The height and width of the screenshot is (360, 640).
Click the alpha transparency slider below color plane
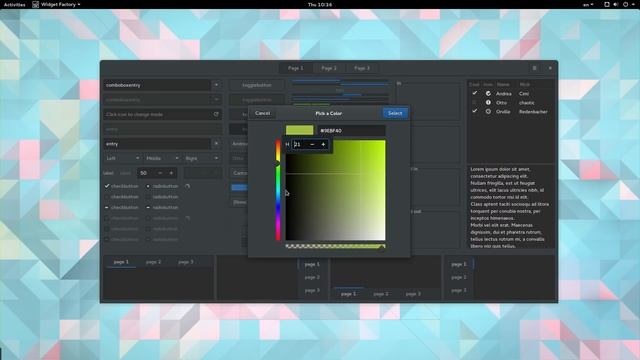point(335,246)
